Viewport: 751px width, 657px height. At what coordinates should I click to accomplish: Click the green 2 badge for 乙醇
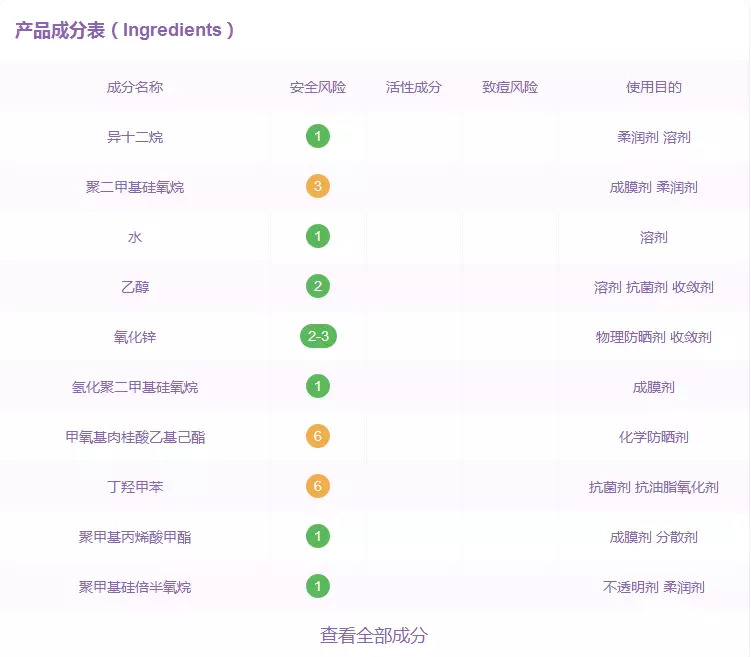[318, 286]
